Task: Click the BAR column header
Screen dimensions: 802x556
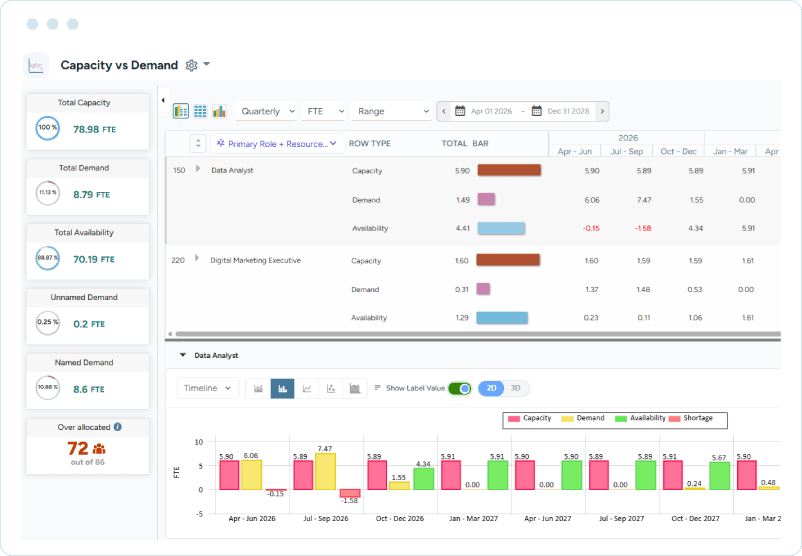Action: point(480,144)
